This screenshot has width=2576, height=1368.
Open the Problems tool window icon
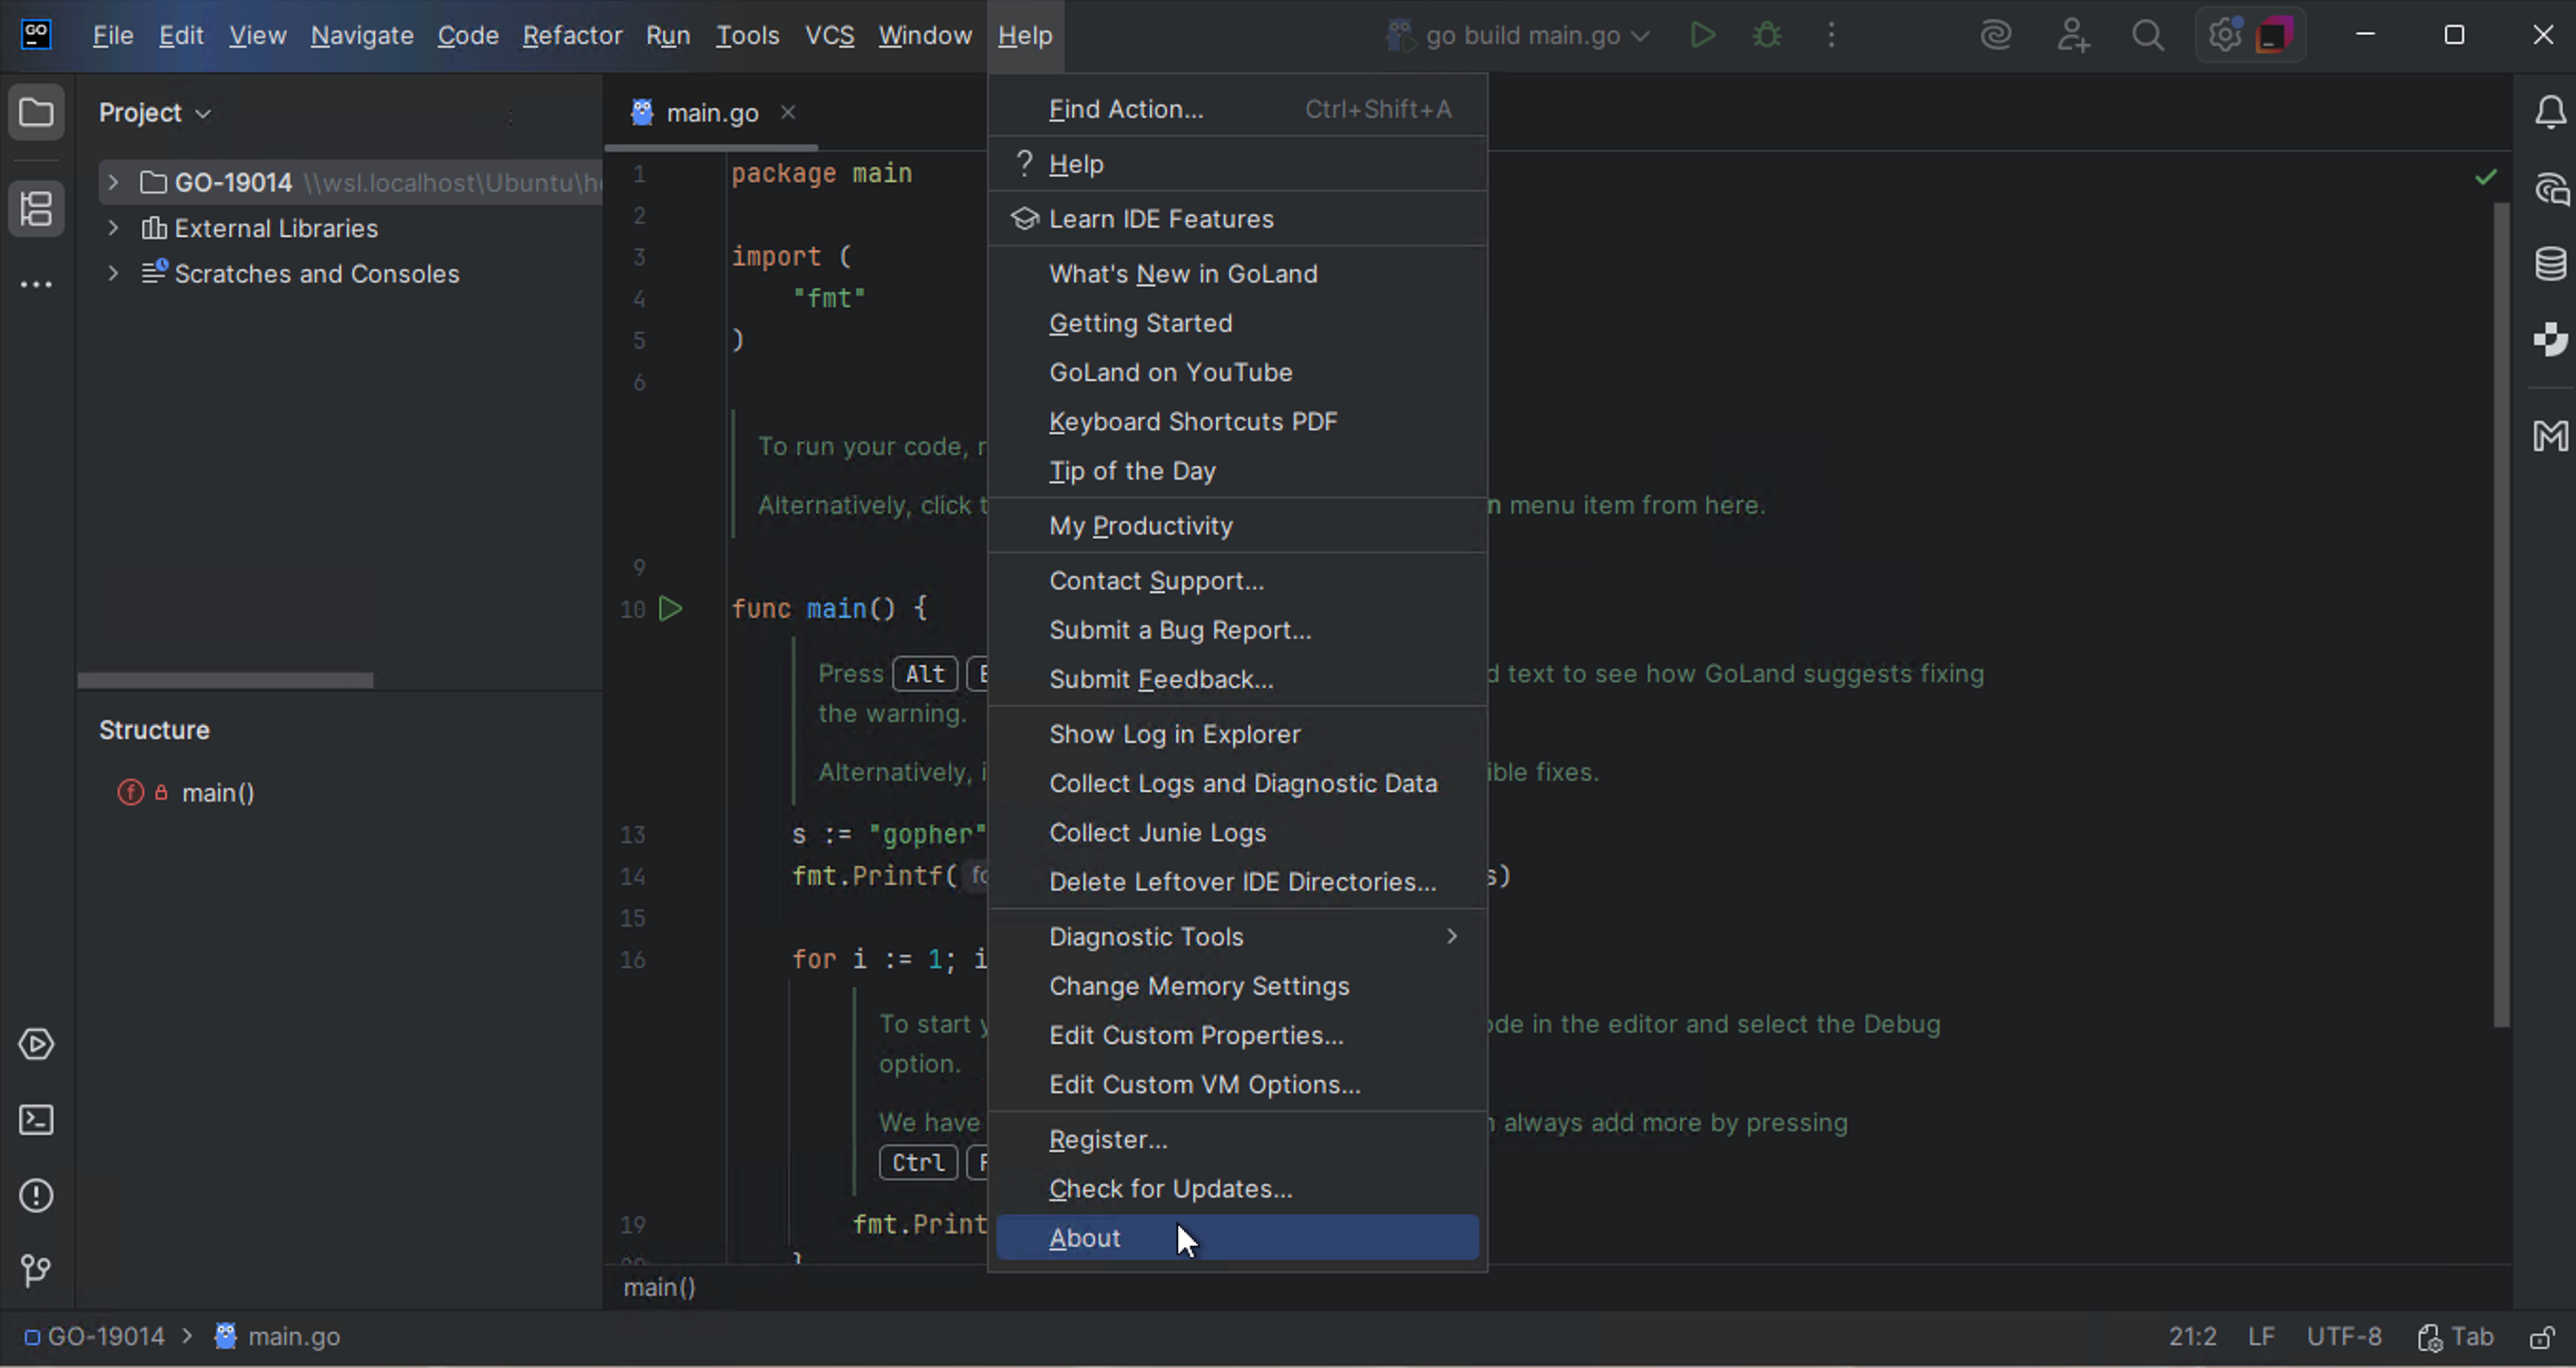[x=36, y=1195]
